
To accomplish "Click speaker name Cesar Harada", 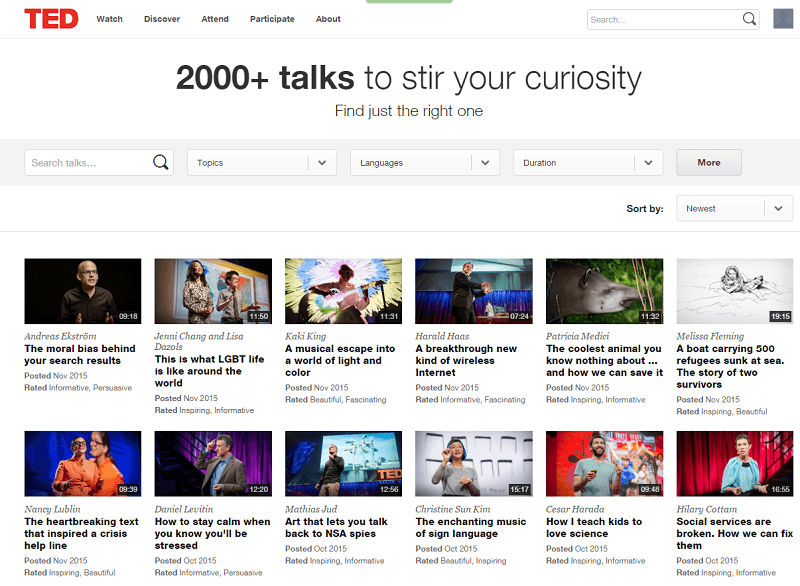I will tap(575, 509).
